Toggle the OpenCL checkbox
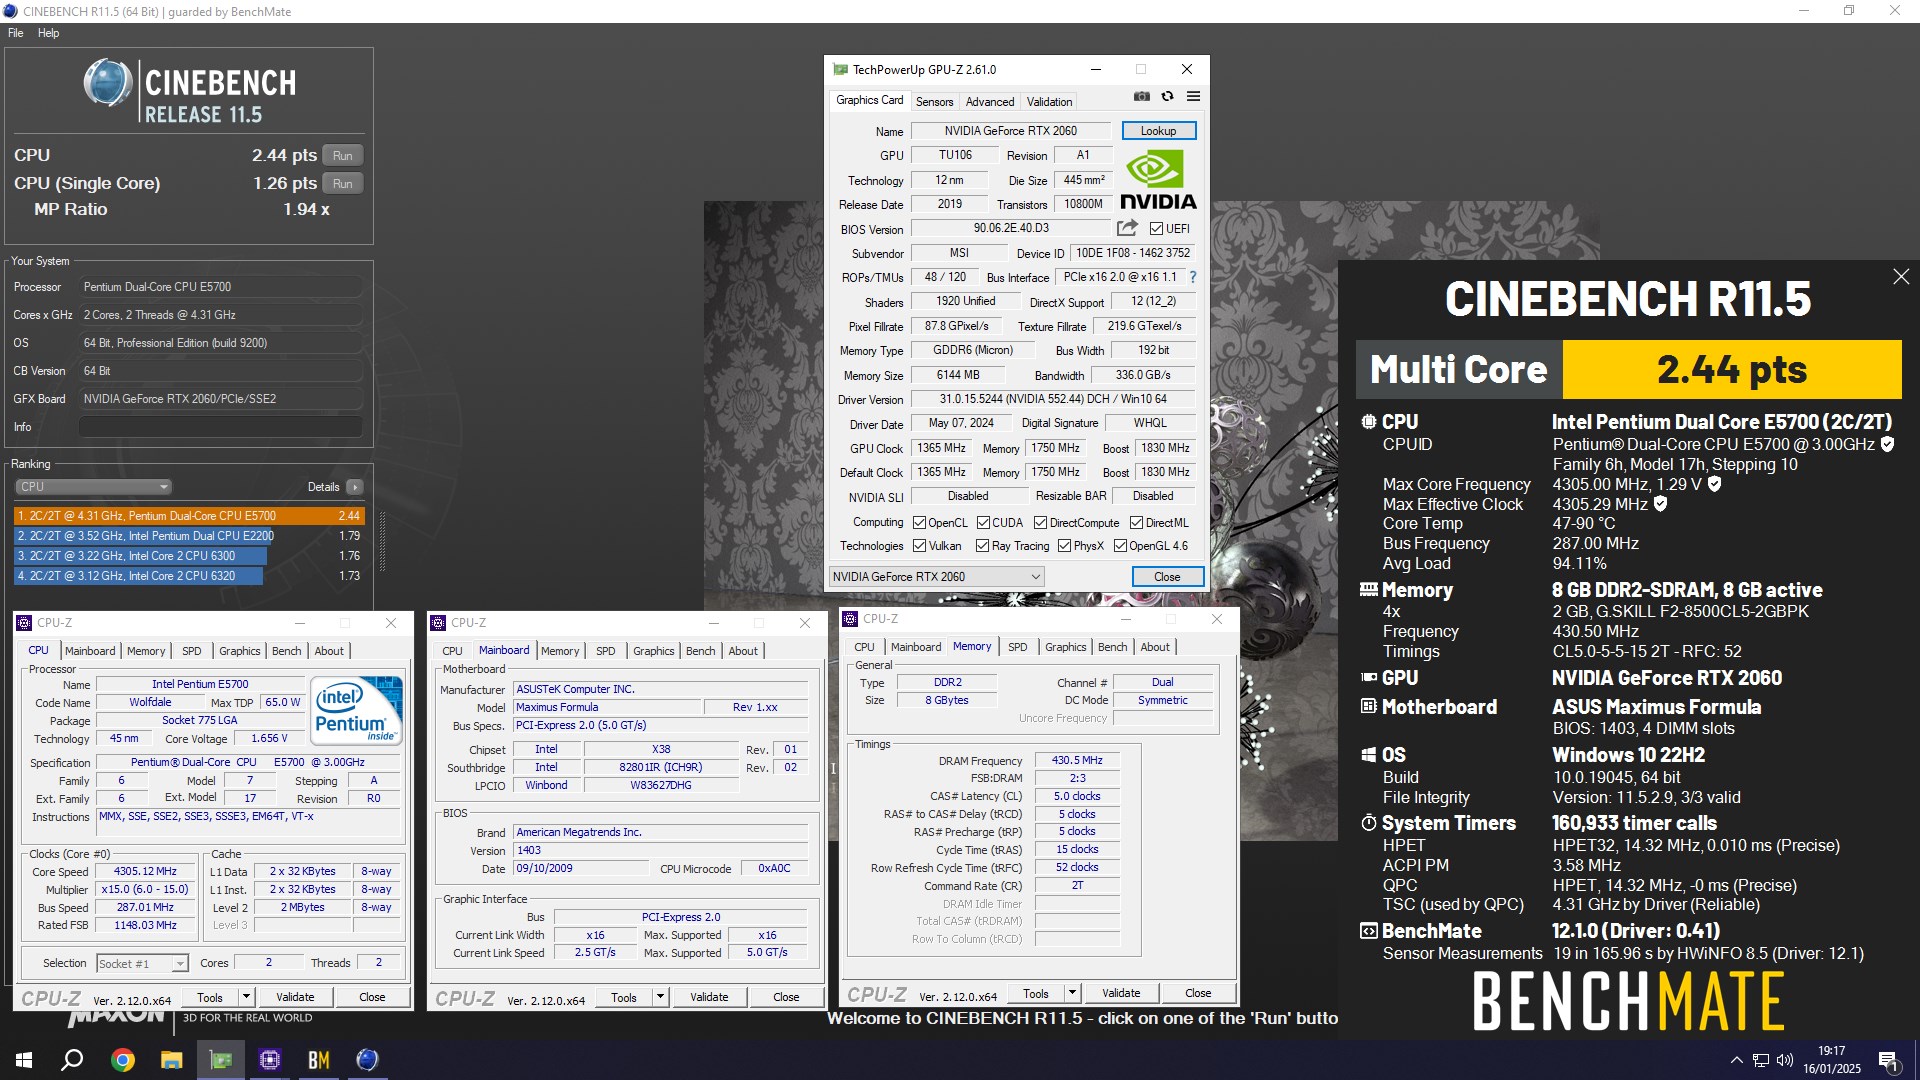Screen dimensions: 1920x1080 (919, 523)
